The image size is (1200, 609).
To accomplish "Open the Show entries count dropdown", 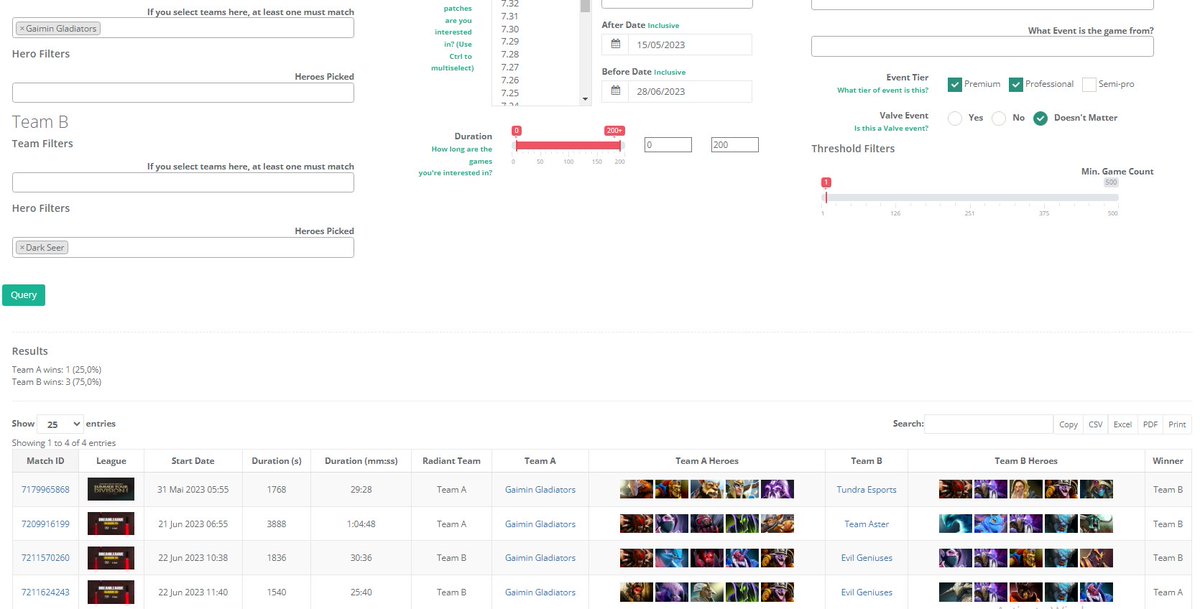I will [60, 424].
